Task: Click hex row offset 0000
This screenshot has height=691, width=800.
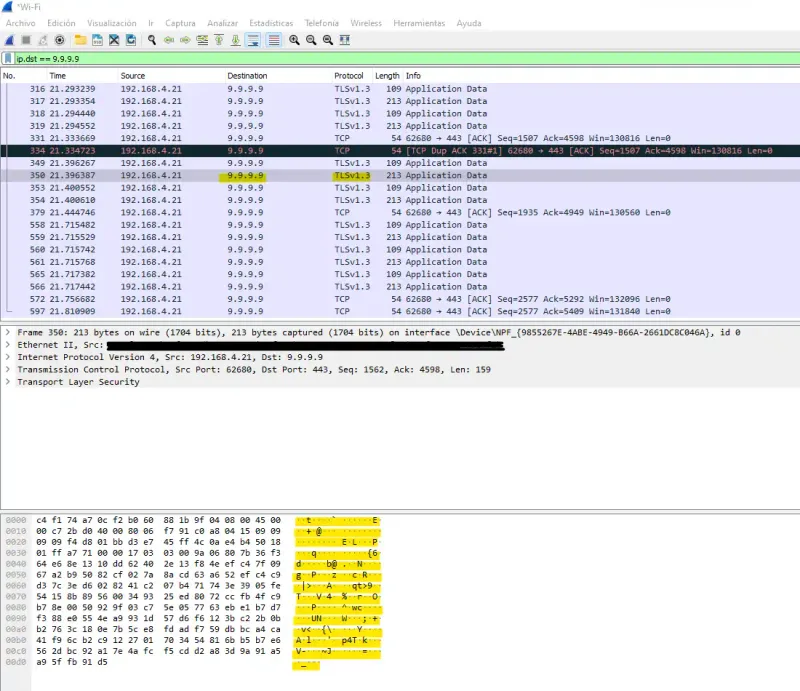Action: coord(16,520)
